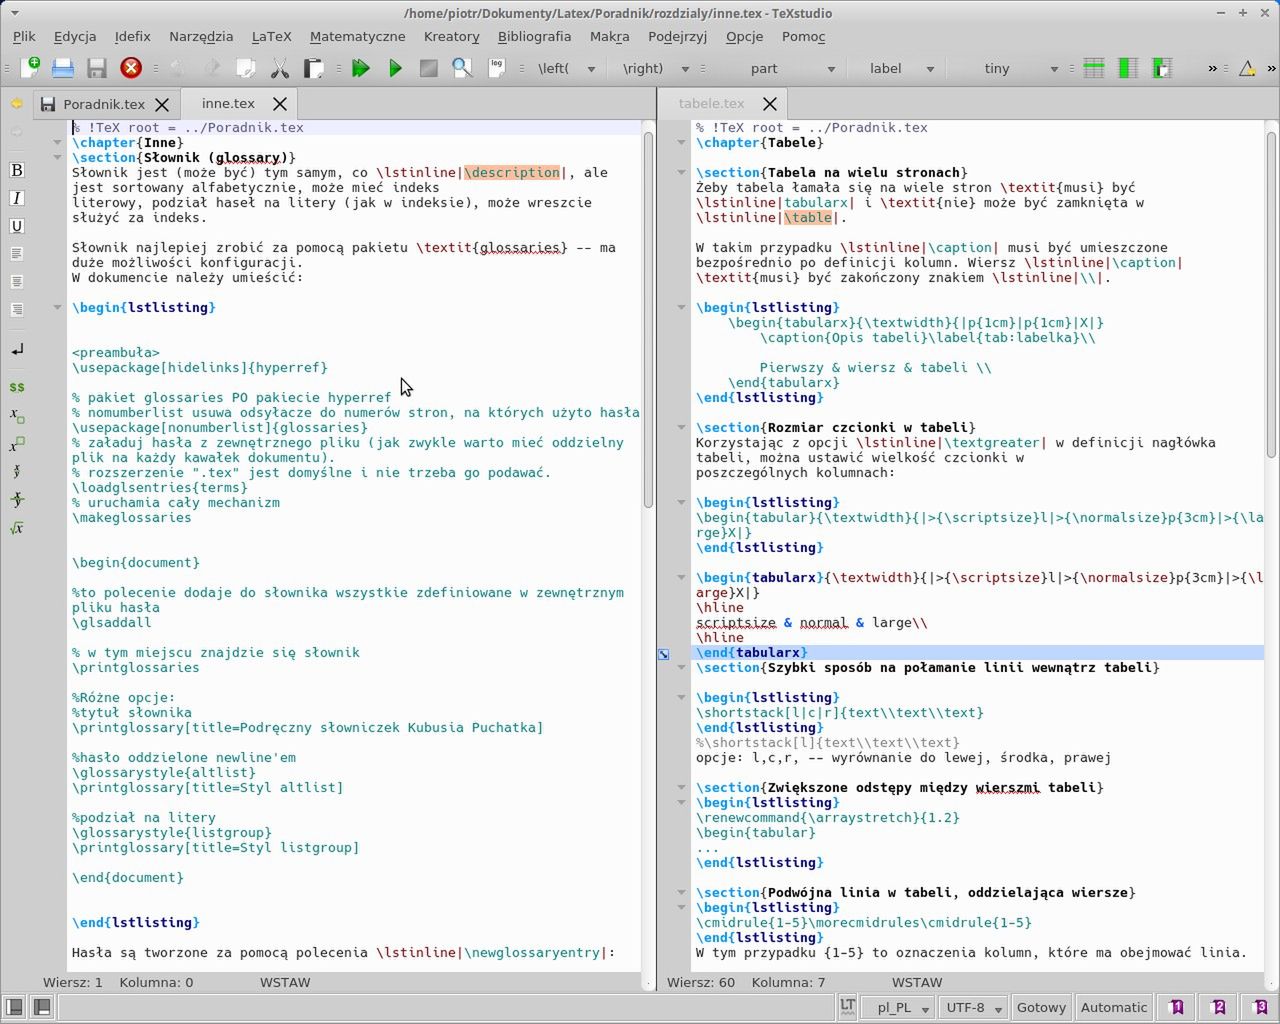
Task: Click the Automatic button in status bar
Action: [x=1113, y=1007]
